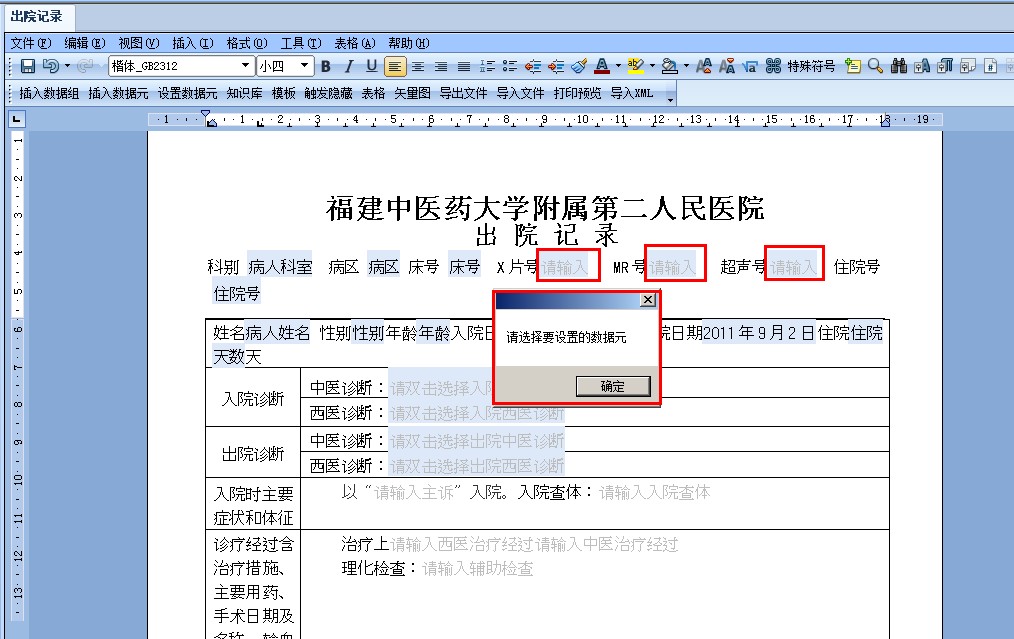Click the page number icon
Viewport: 1014px width, 639px height.
tap(990, 66)
